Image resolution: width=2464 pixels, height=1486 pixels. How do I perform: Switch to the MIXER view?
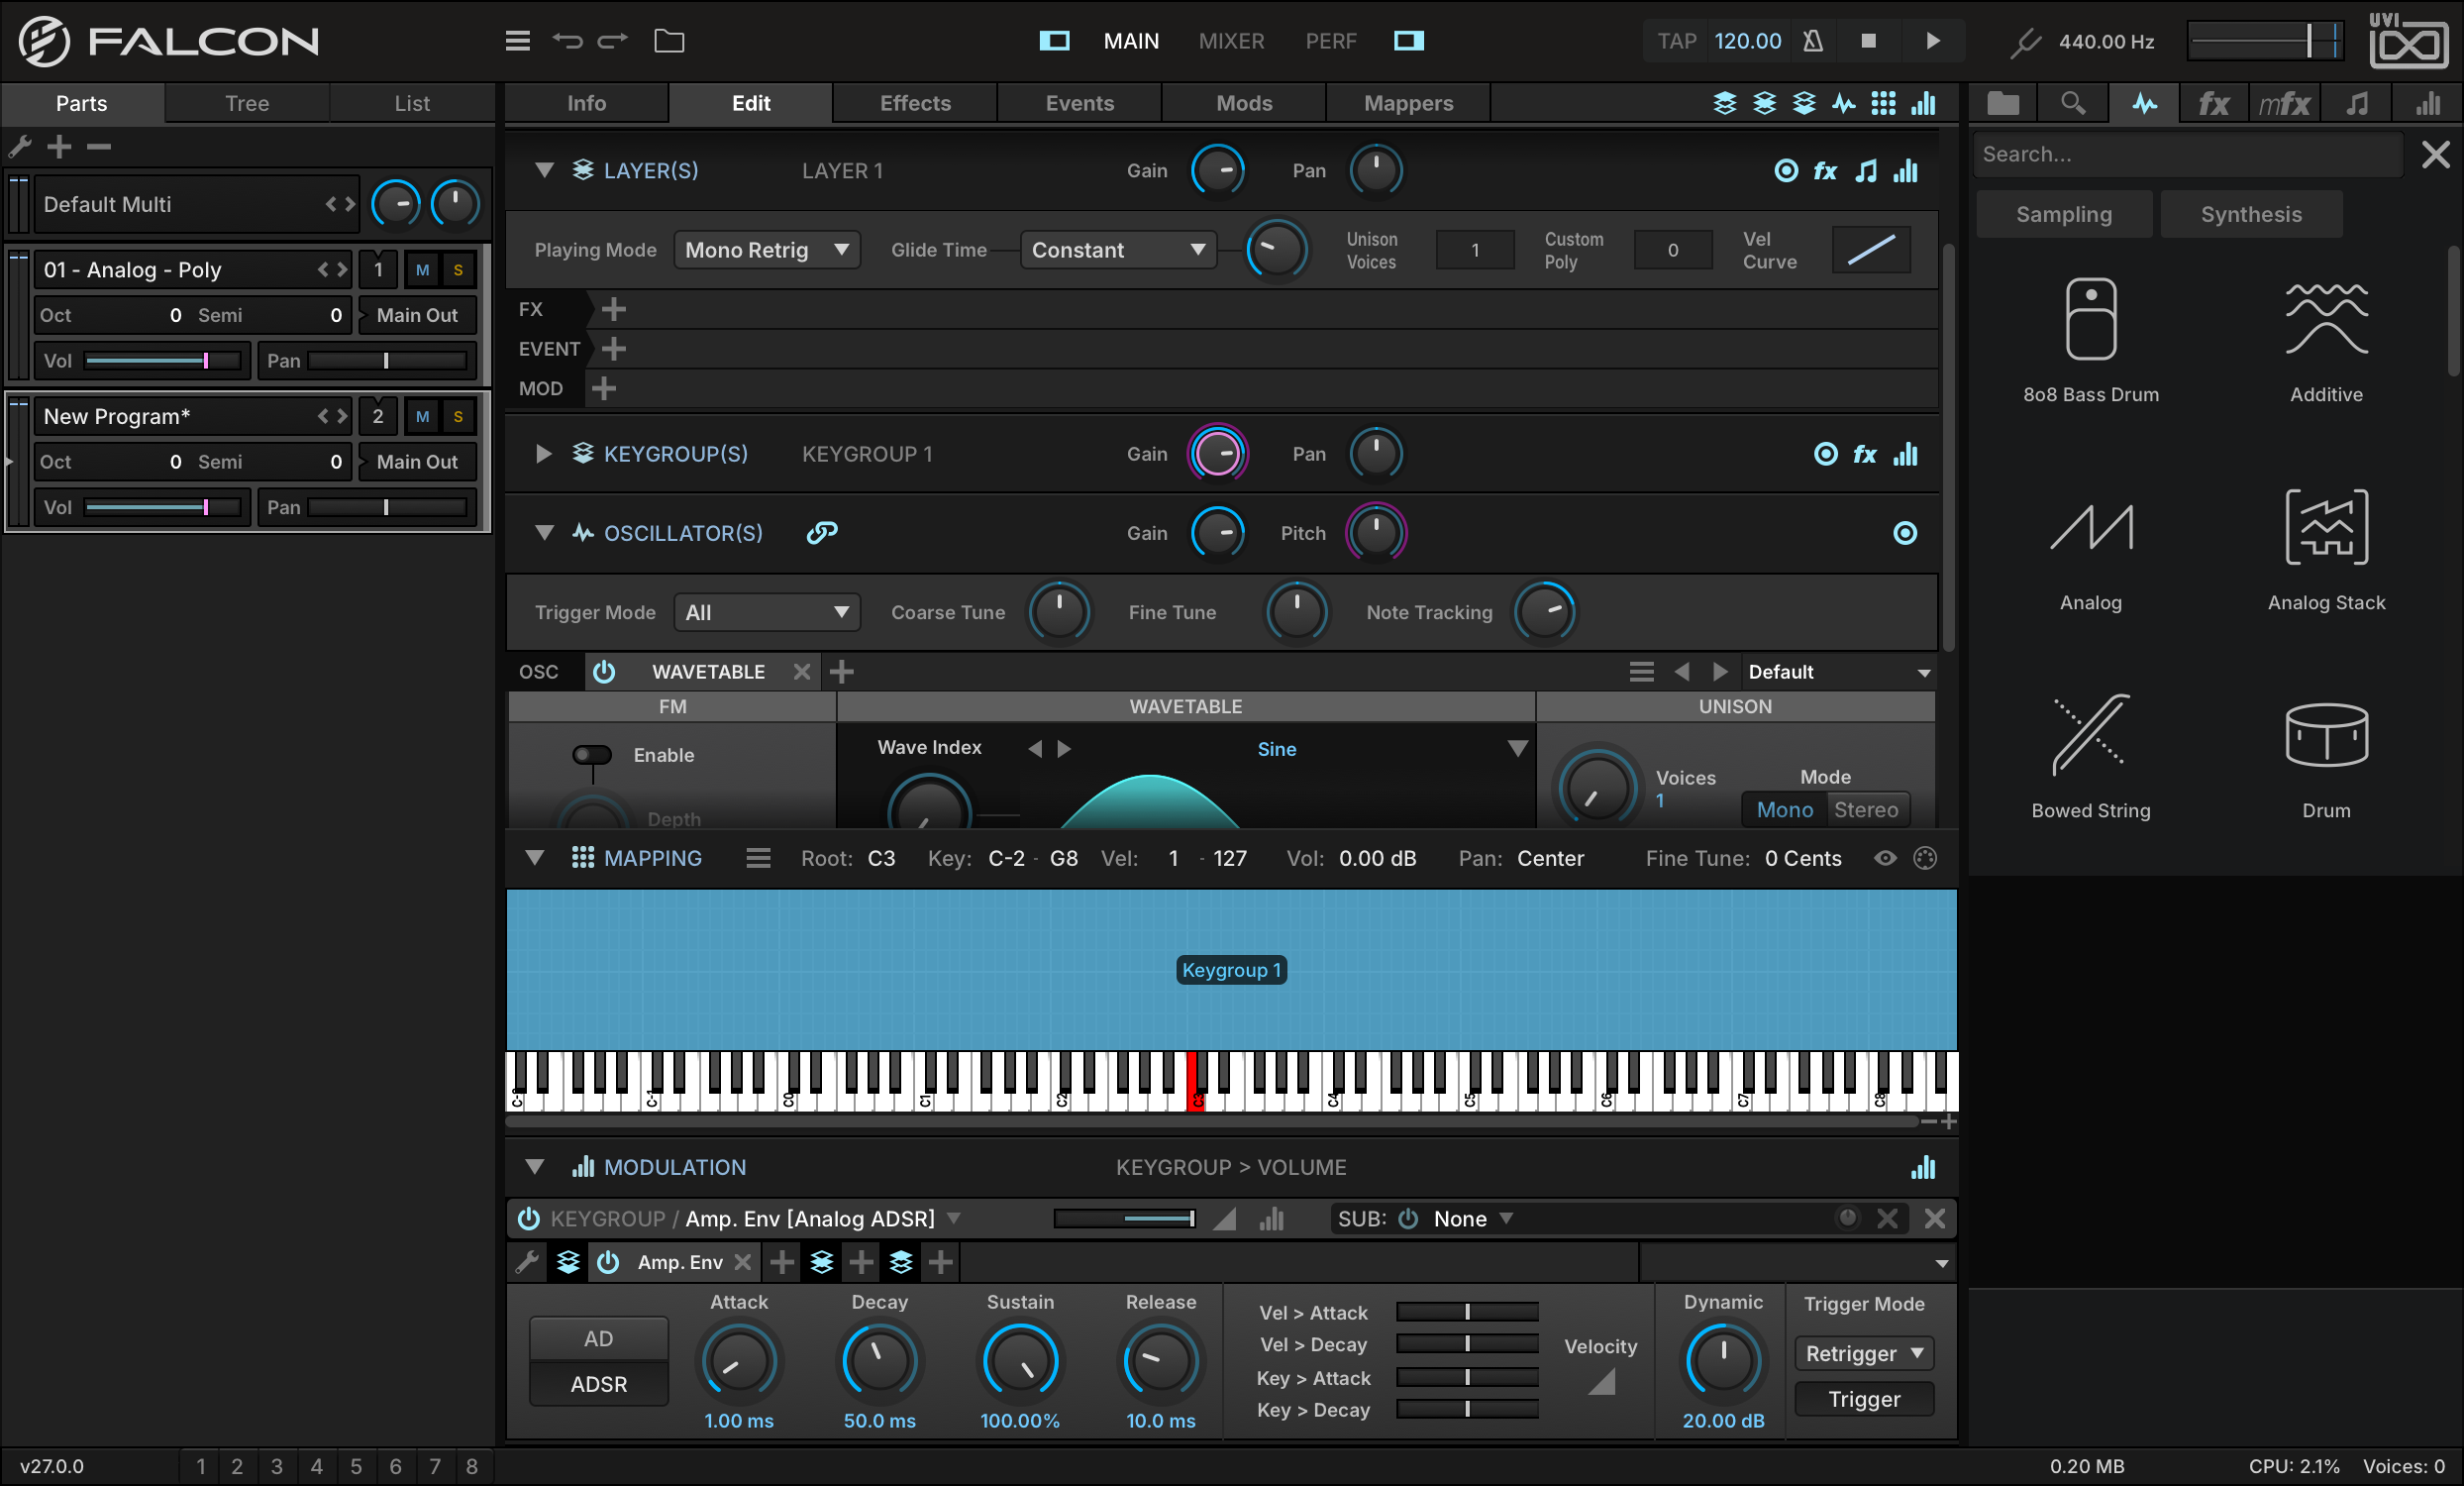point(1231,41)
